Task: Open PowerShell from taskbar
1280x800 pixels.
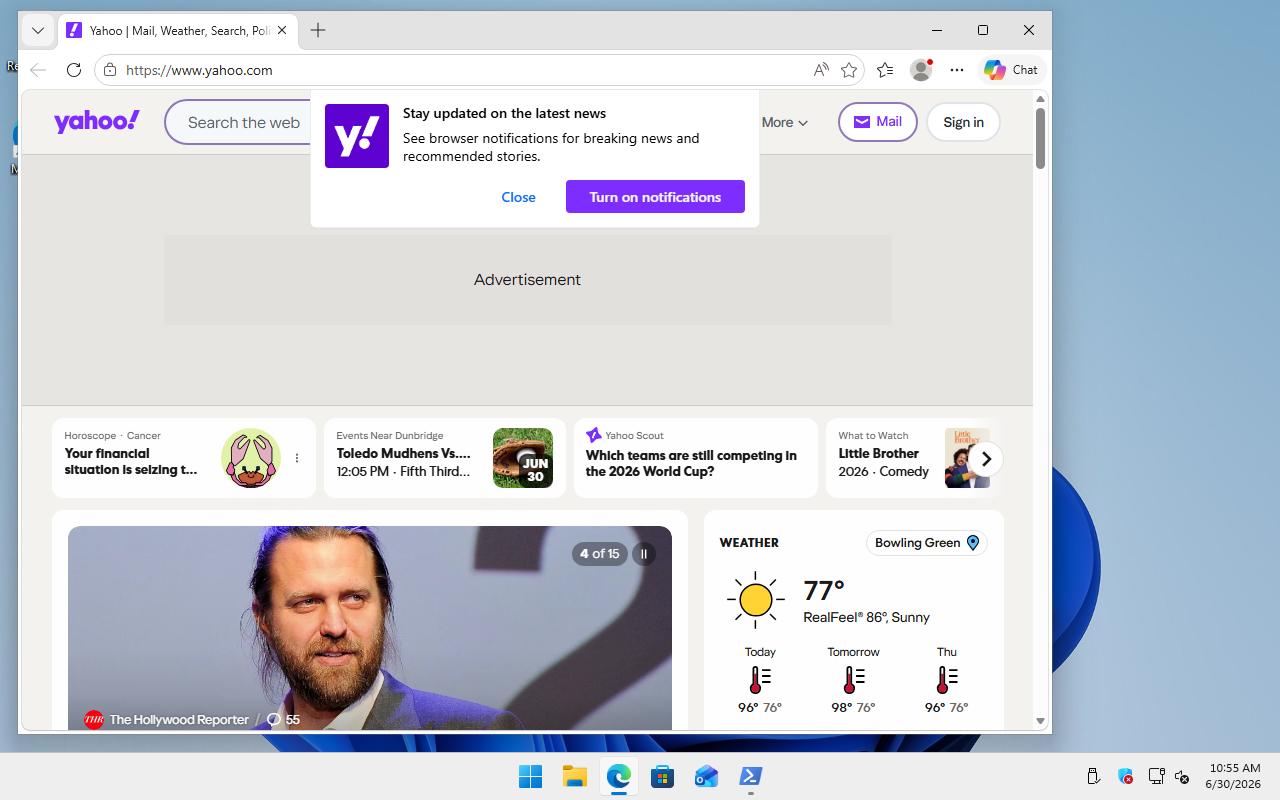Action: 750,776
